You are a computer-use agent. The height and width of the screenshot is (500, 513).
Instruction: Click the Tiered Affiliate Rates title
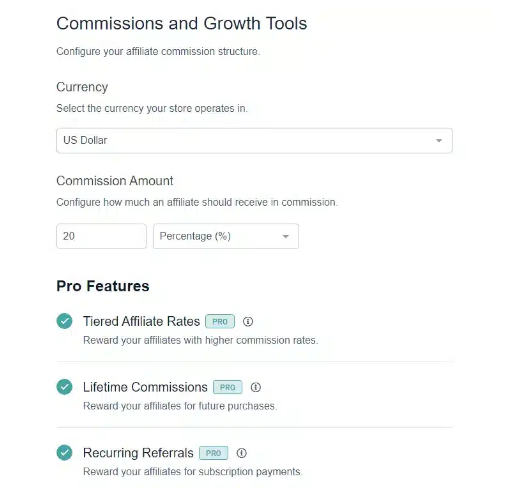point(141,321)
